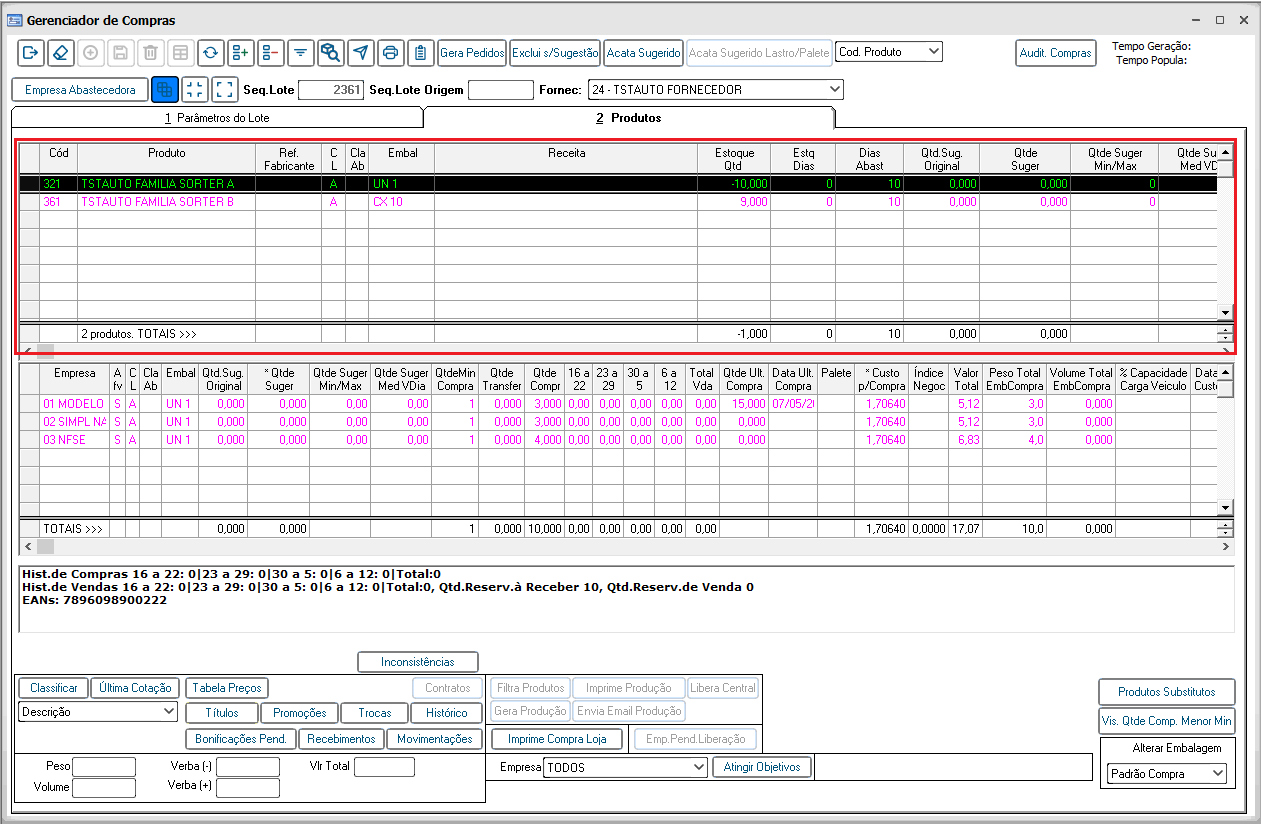Expand the Fornec supplier dropdown

tap(715, 90)
